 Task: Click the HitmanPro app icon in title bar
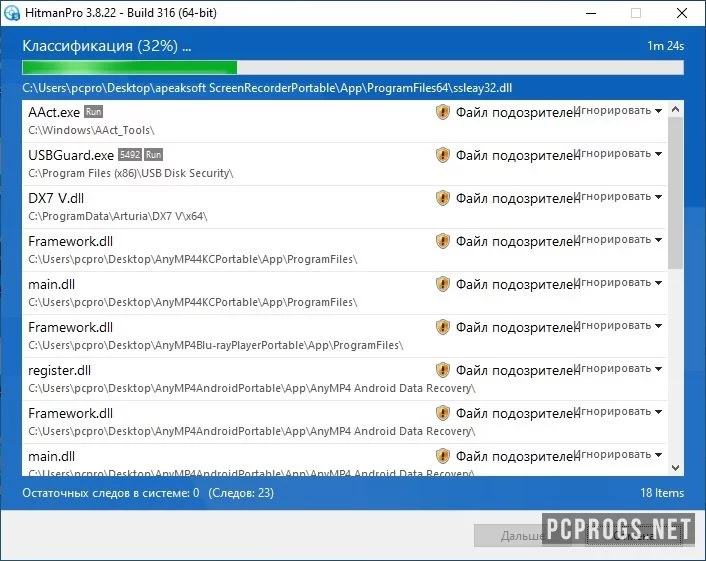click(12, 13)
